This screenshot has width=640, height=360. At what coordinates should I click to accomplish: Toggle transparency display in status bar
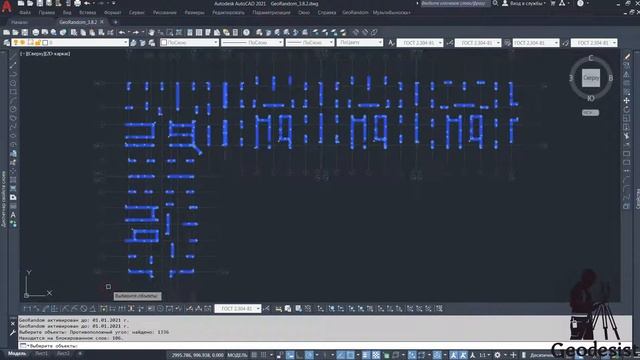376,355
